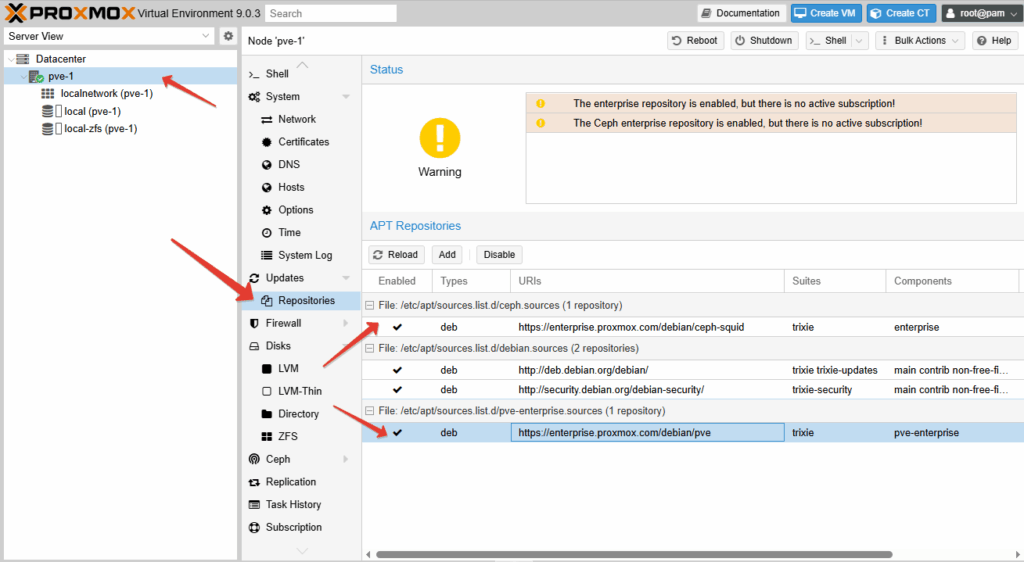Click the Firewall shield icon

pyautogui.click(x=254, y=323)
